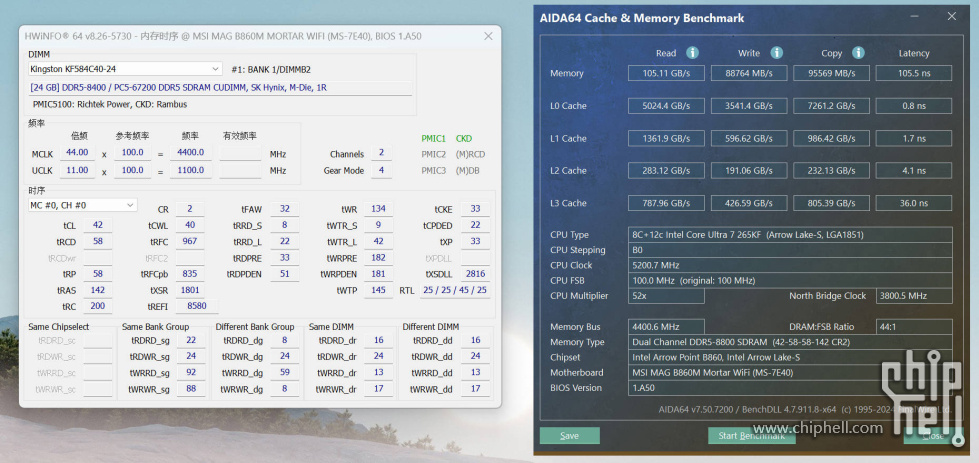Click the MCLK multiplier field 44.00
979x463 pixels.
point(77,153)
